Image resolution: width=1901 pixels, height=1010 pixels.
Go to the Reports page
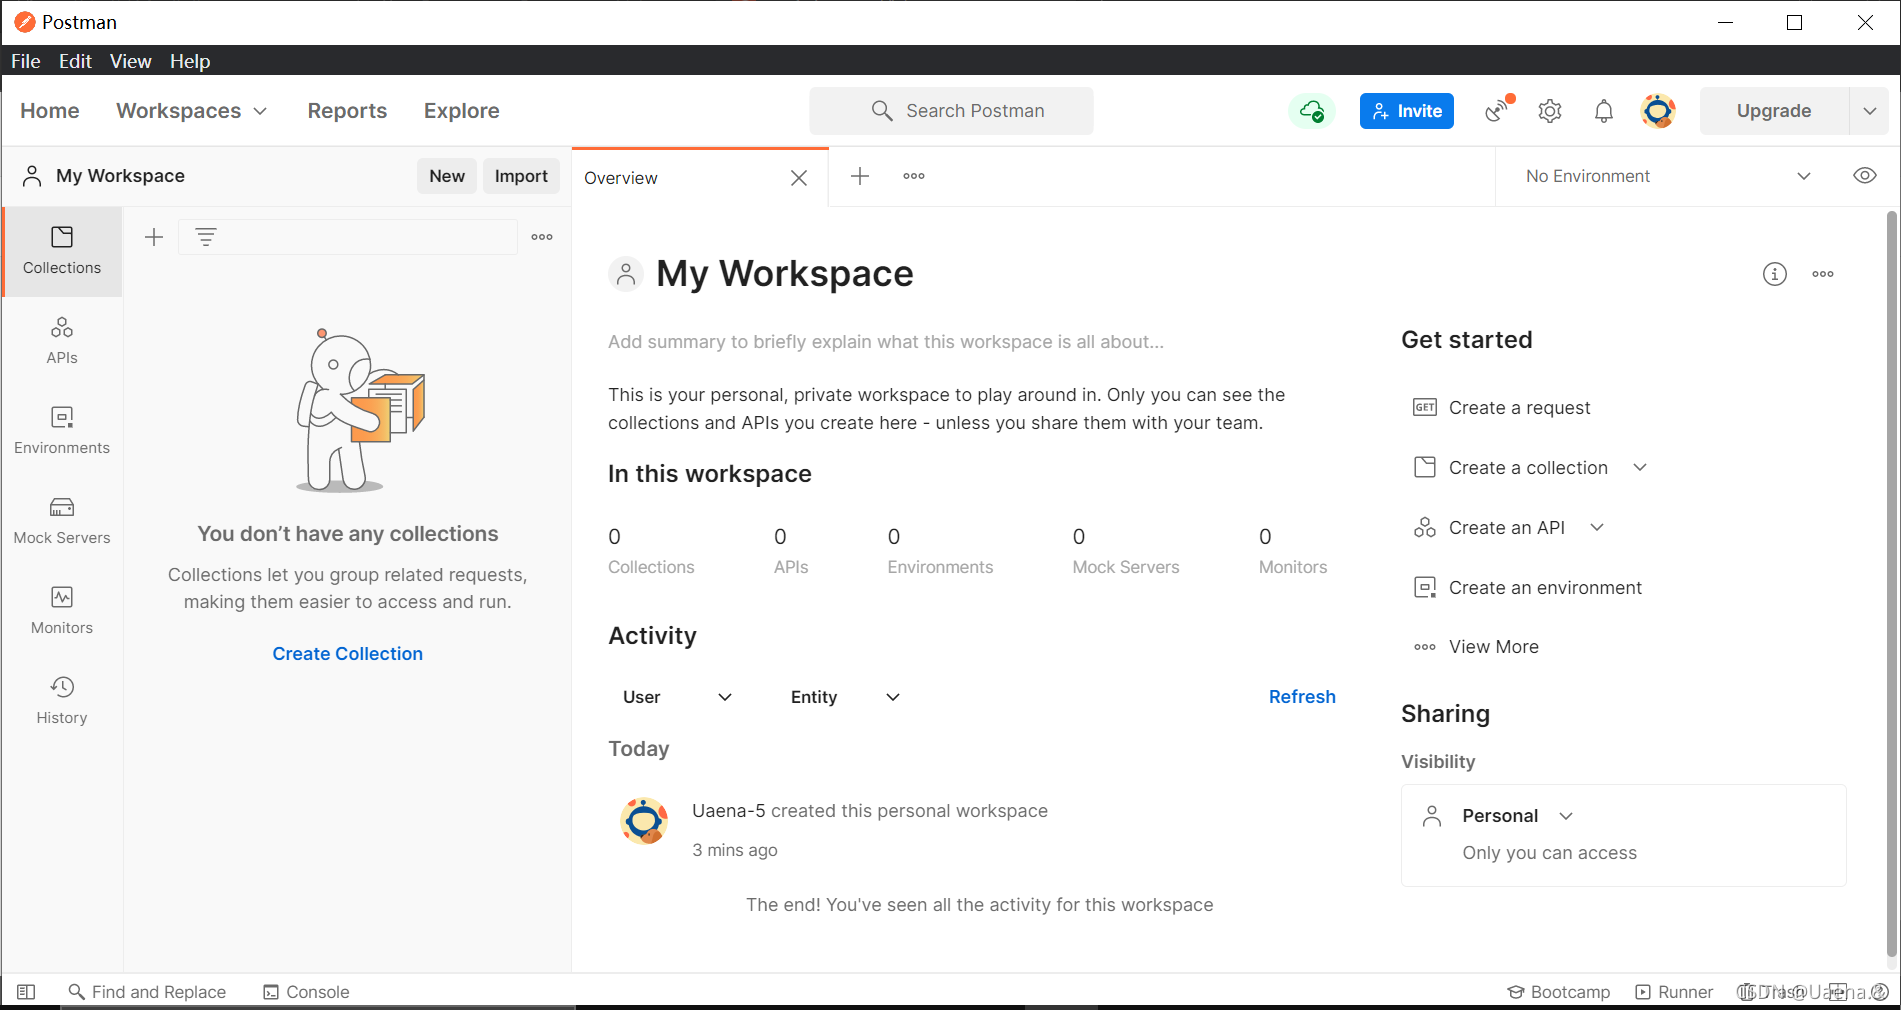pos(347,111)
